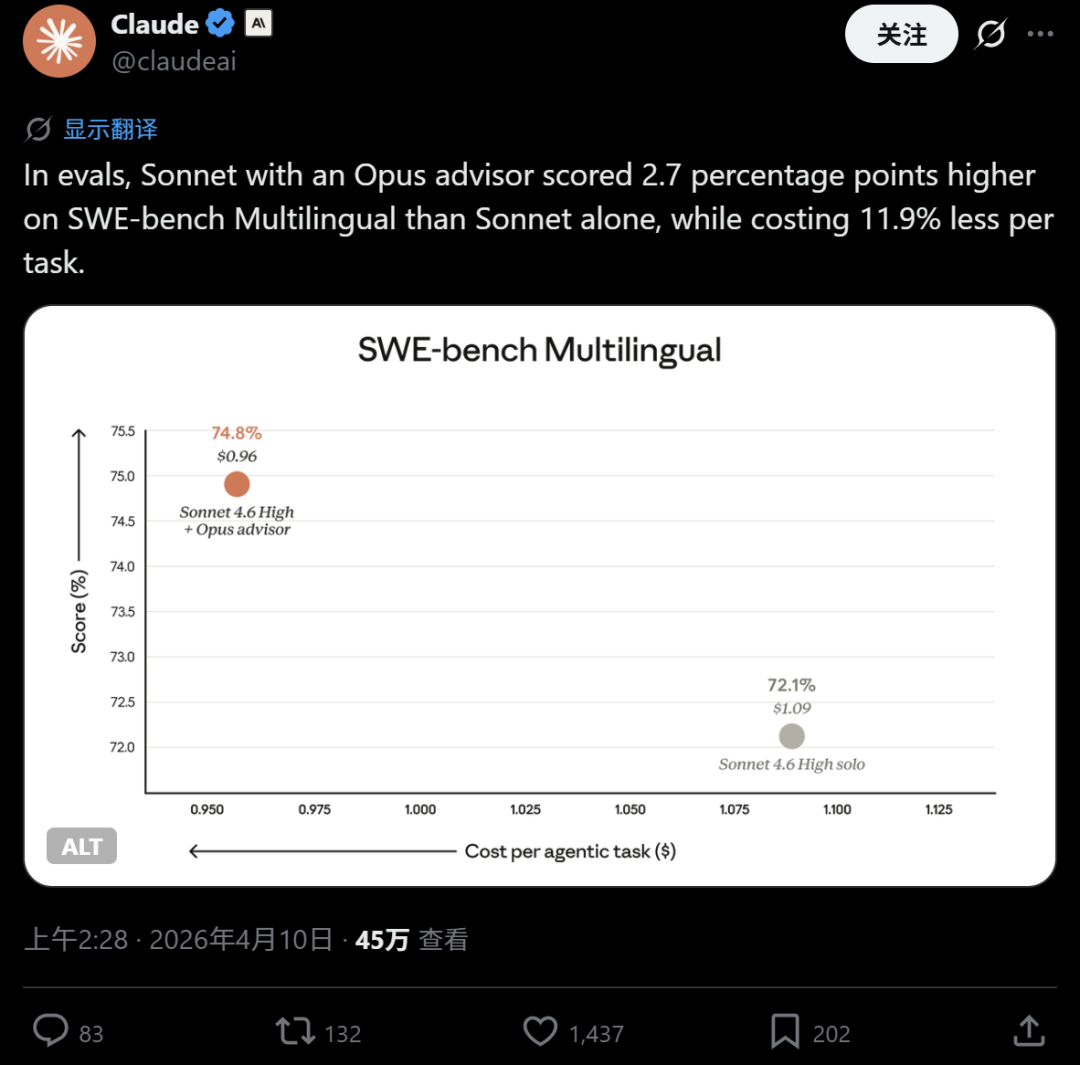Image resolution: width=1080 pixels, height=1065 pixels.
Task: Click the Anthropic affiliation badge
Action: [x=258, y=24]
